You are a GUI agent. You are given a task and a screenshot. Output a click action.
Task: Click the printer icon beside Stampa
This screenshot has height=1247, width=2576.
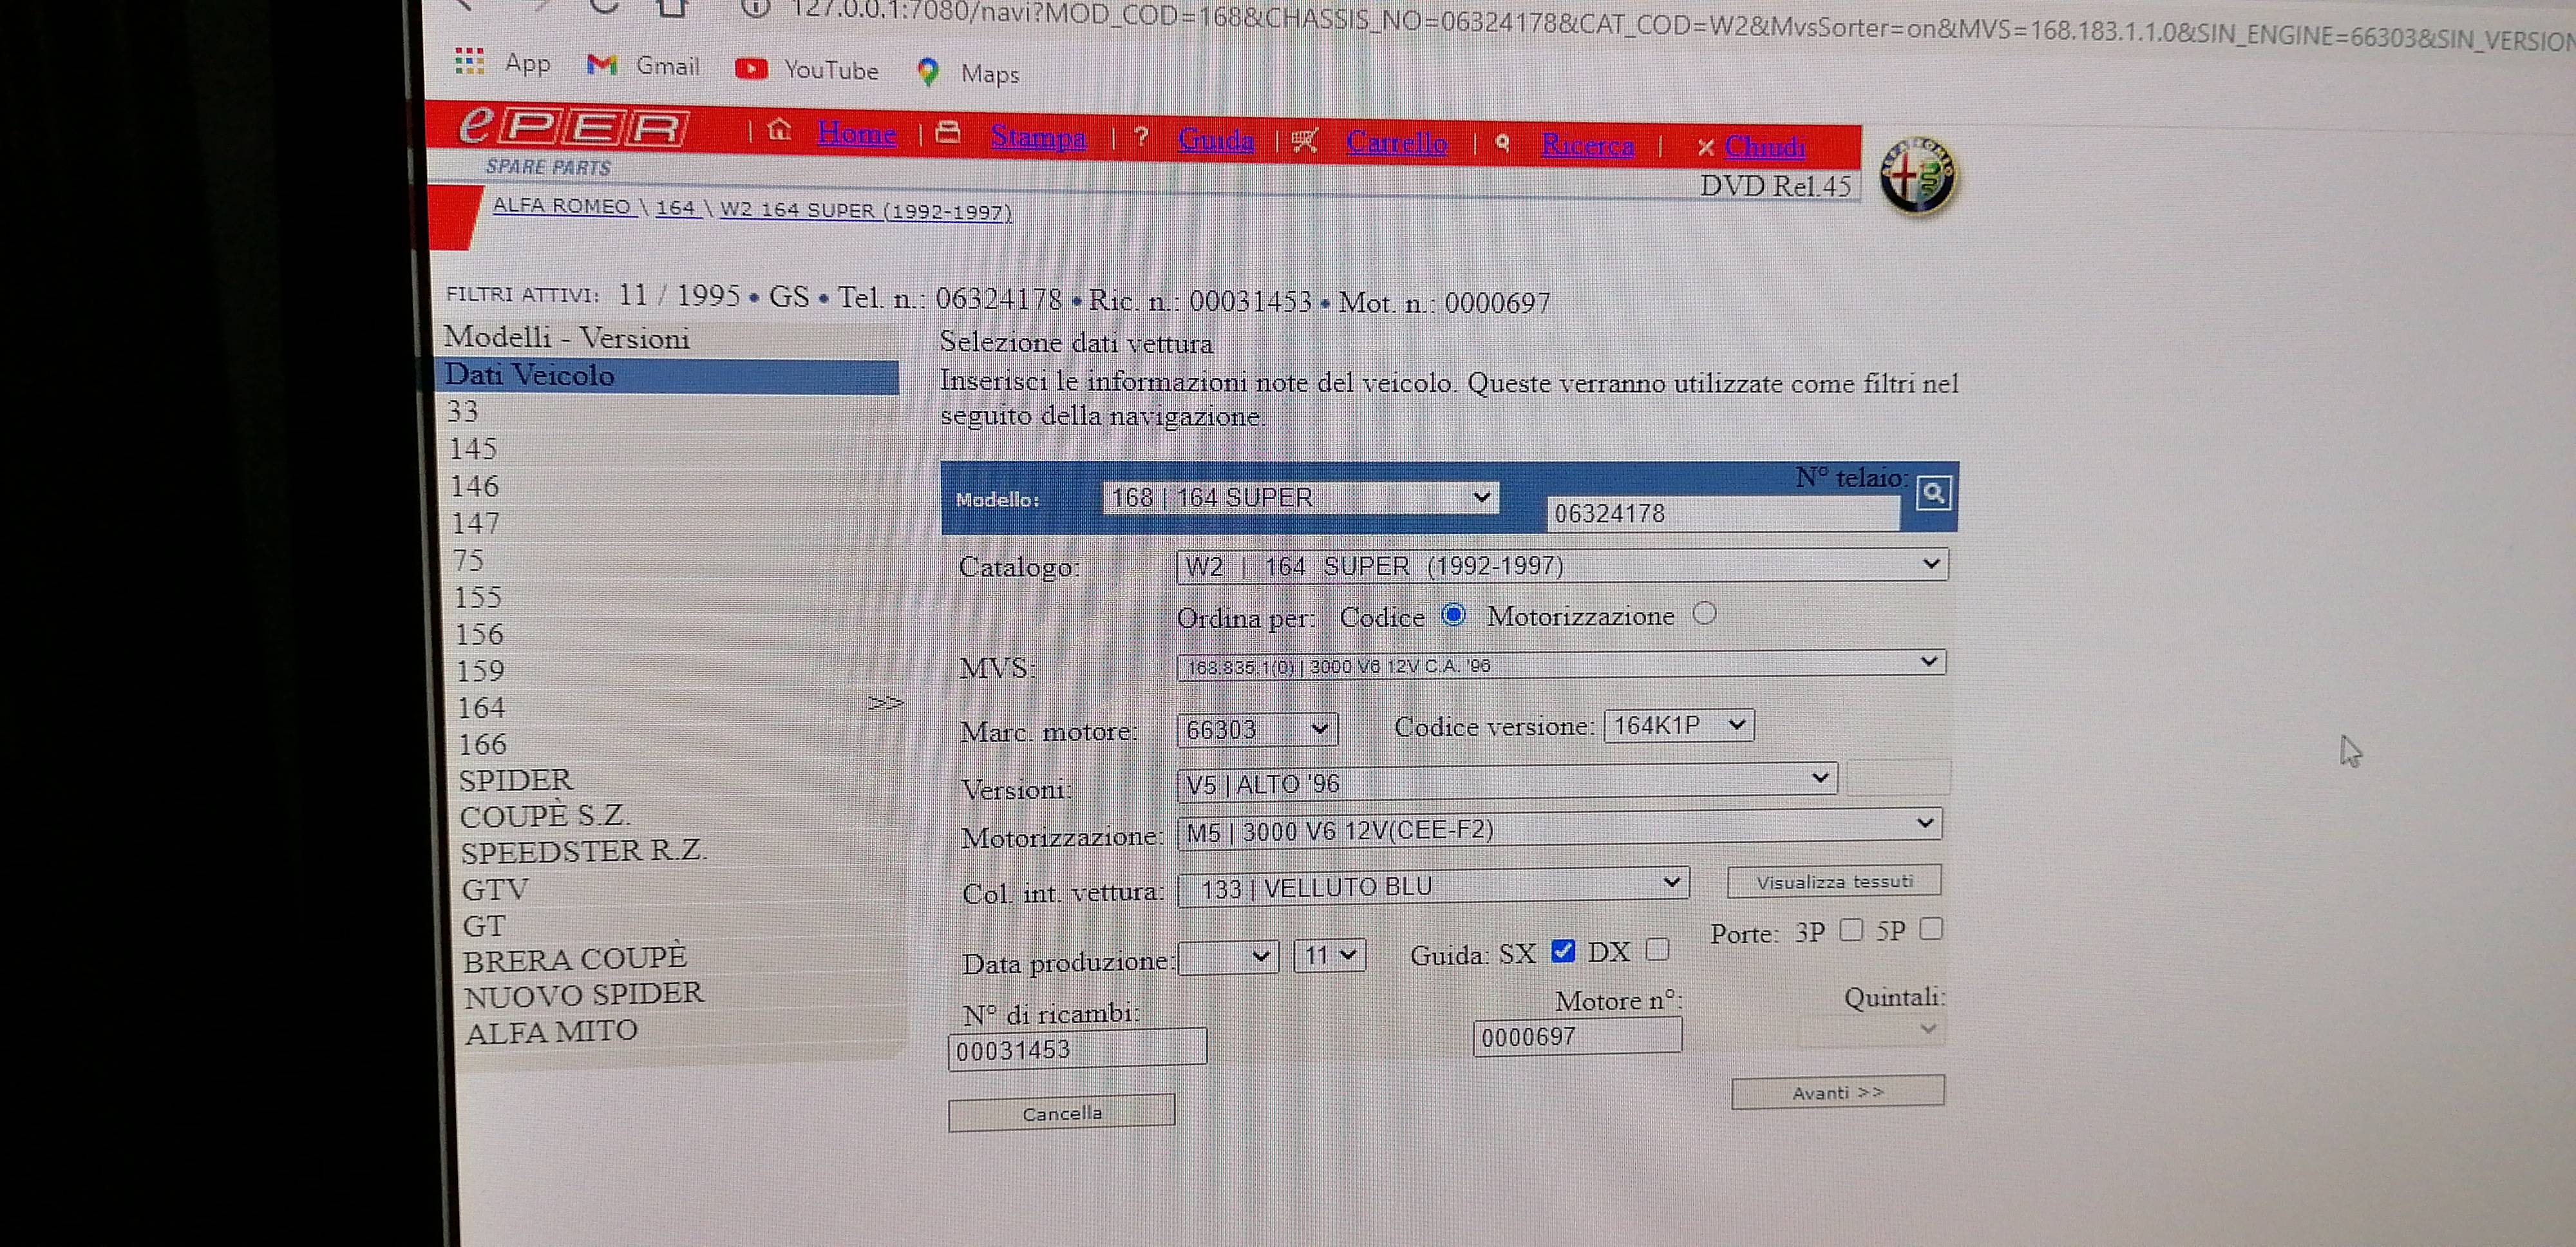947,133
